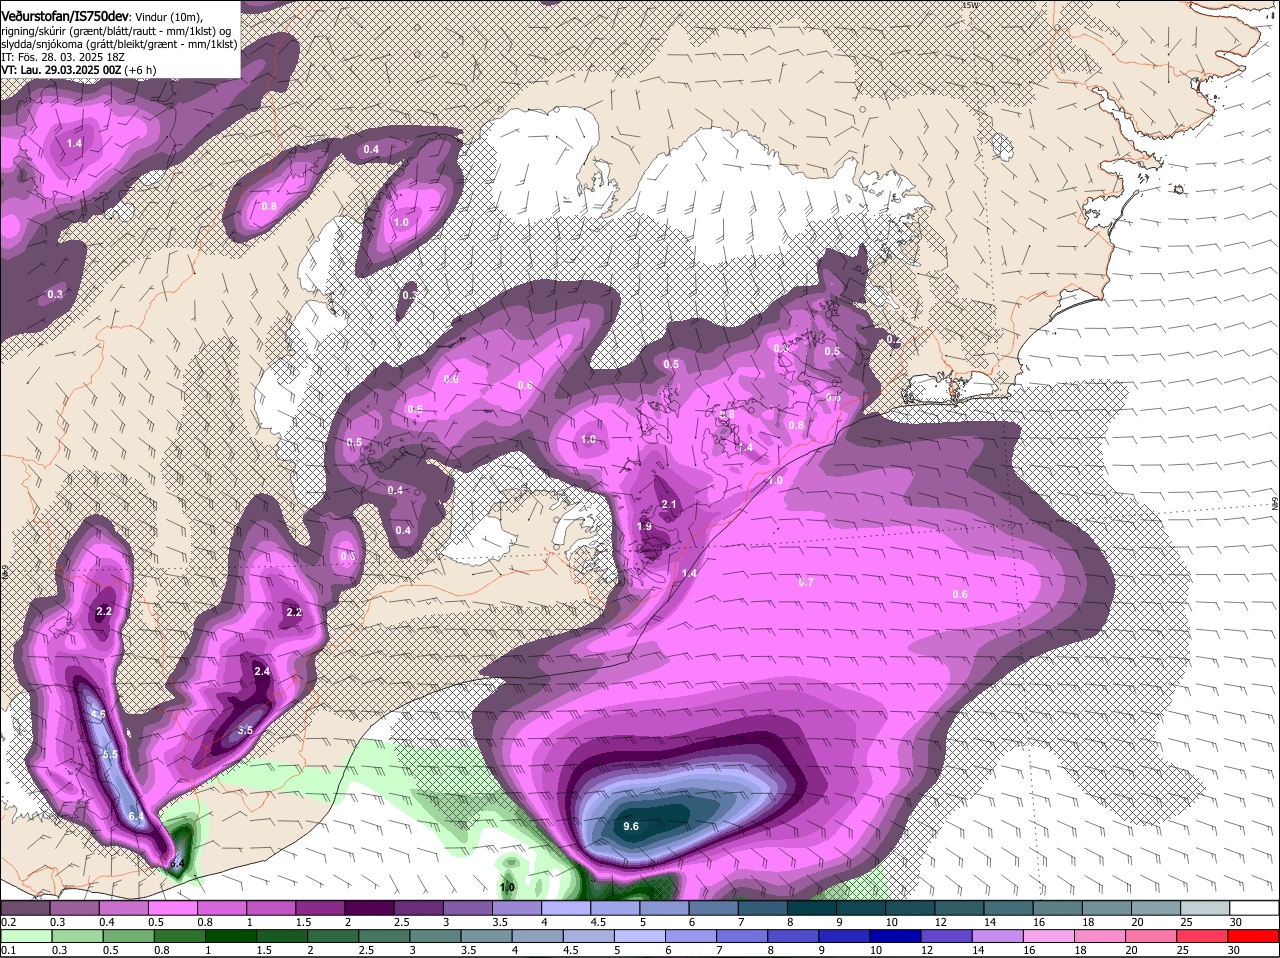Click the 'VT: Lau. 29.03.2025 00Z' valid time
Viewport: 1280px width, 958px height.
[x=61, y=70]
